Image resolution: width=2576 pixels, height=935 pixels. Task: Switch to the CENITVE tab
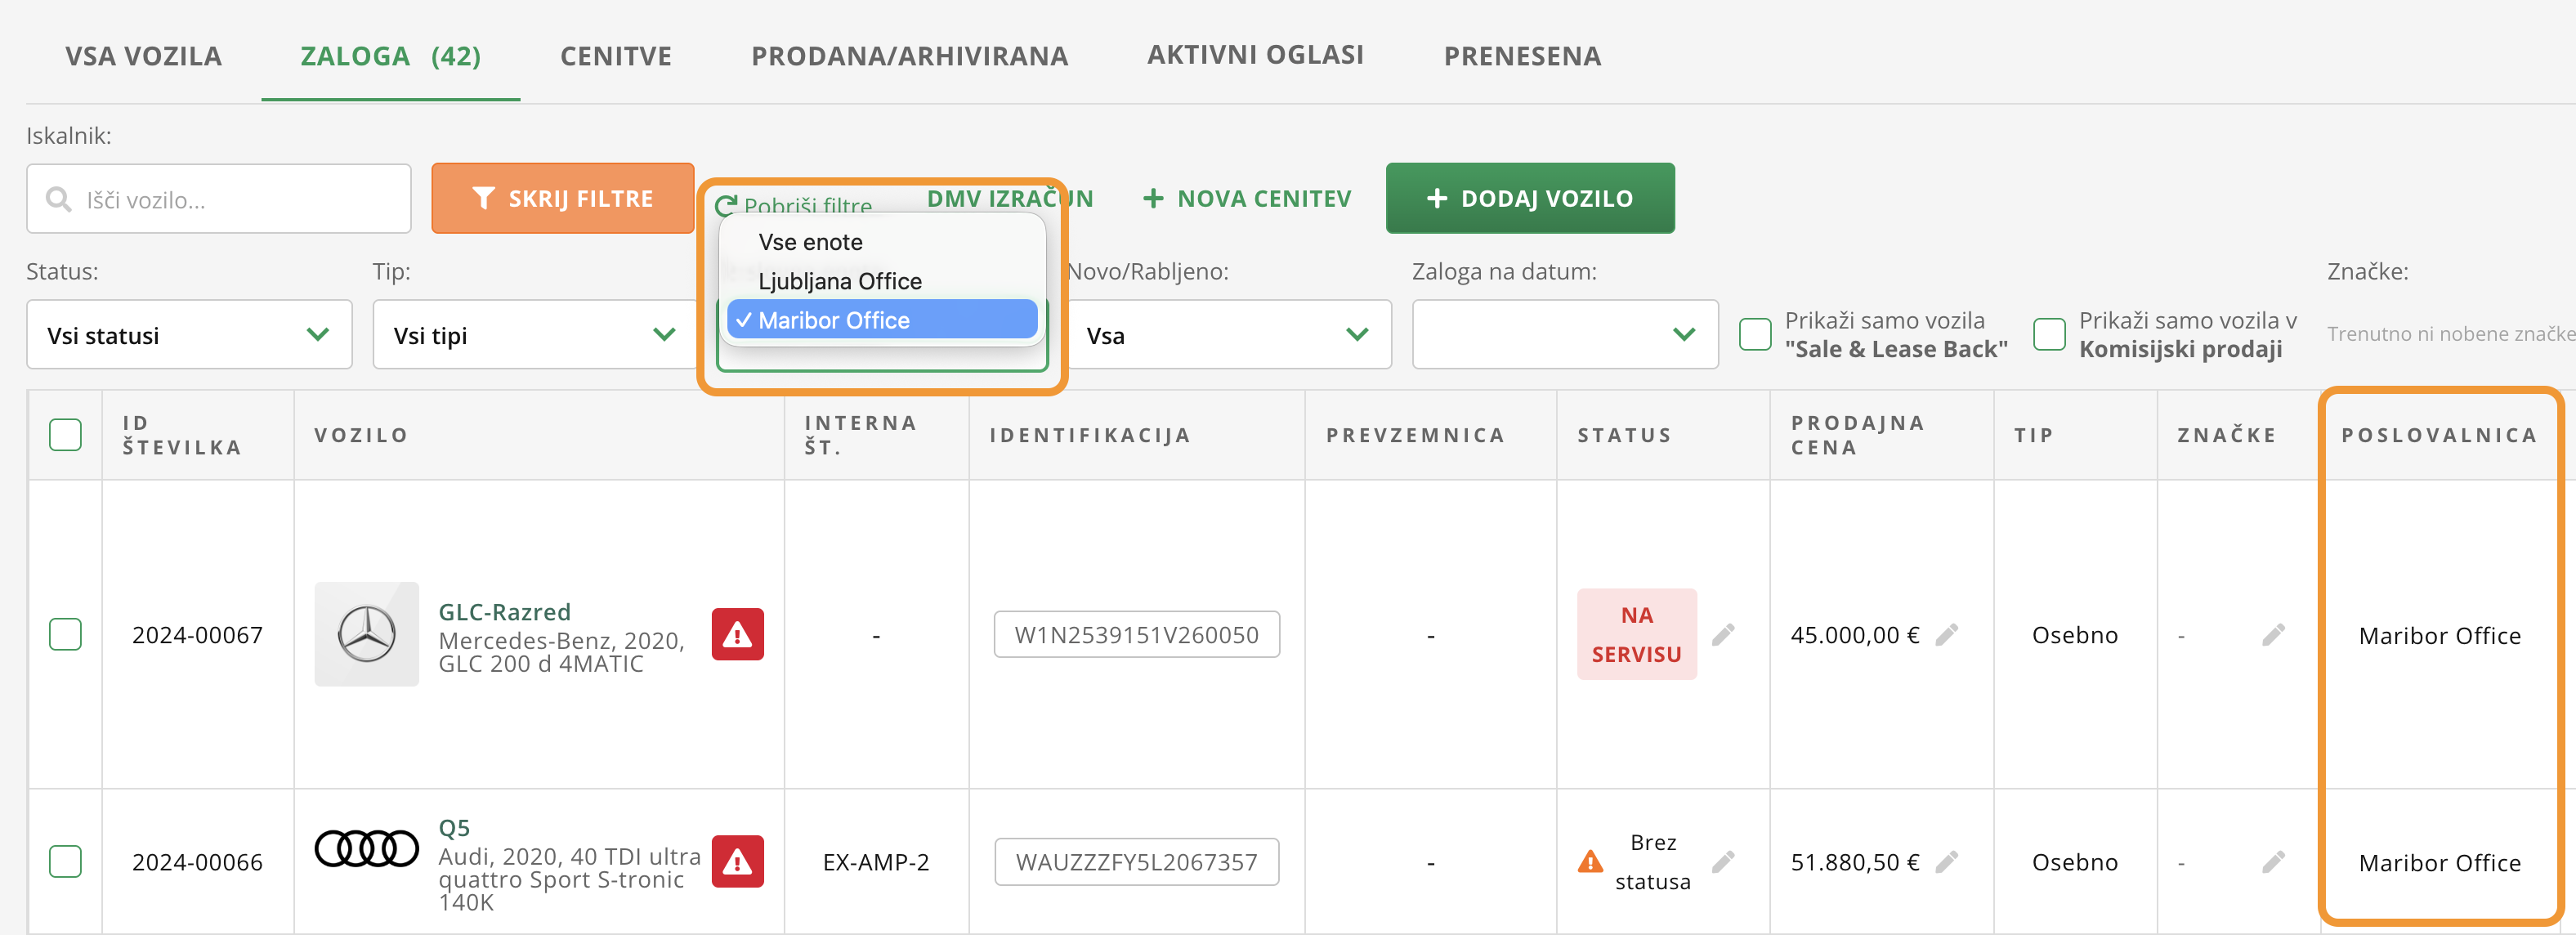point(615,56)
